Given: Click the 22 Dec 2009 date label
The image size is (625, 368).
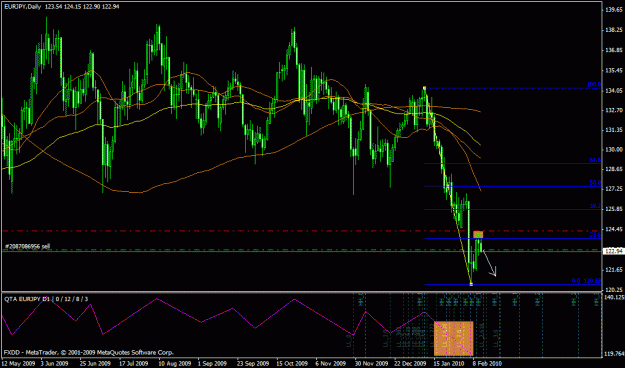Looking at the screenshot, I should tap(409, 364).
